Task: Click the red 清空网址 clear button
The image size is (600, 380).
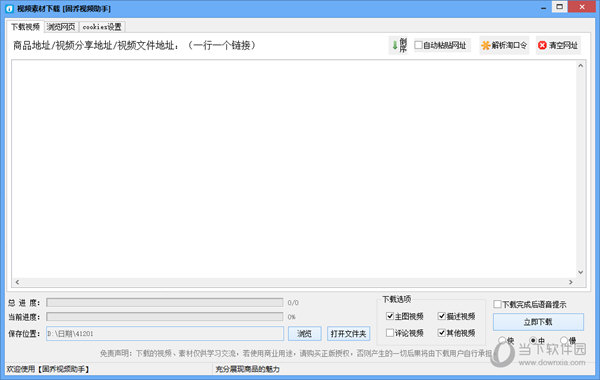Action: click(x=558, y=46)
